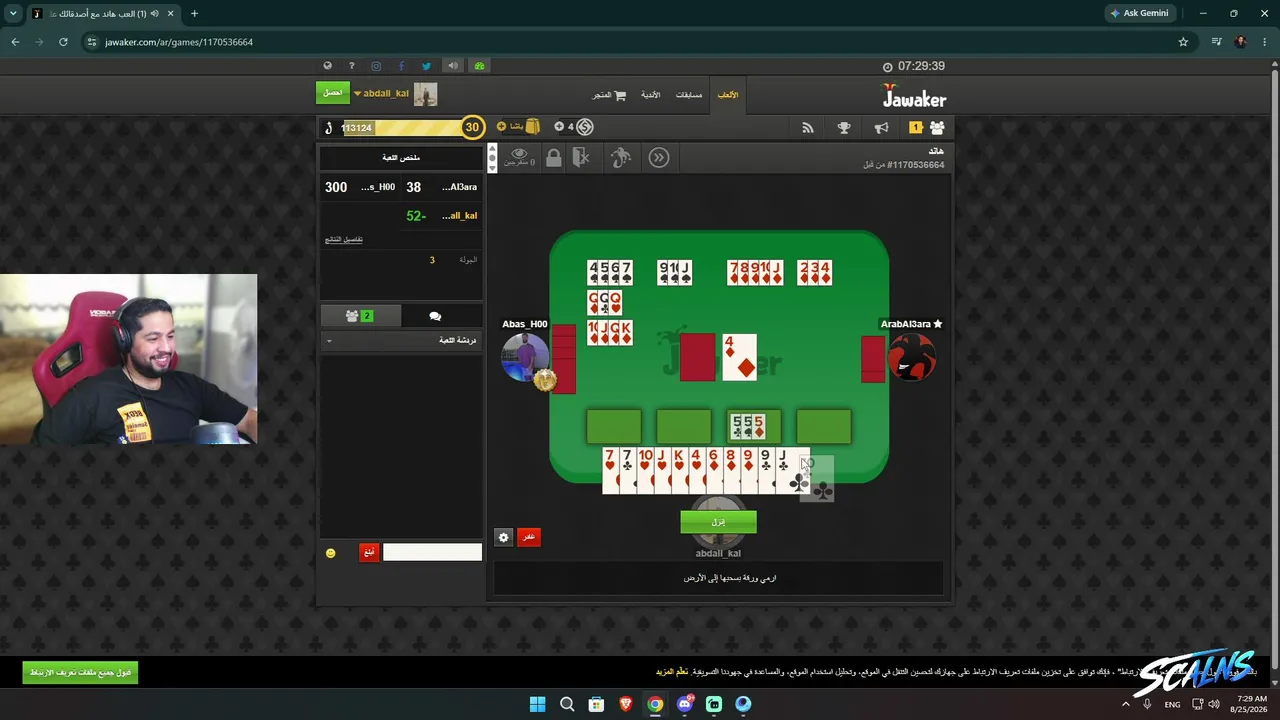
Task: Click the token coin icon
Action: pyautogui.click(x=586, y=127)
